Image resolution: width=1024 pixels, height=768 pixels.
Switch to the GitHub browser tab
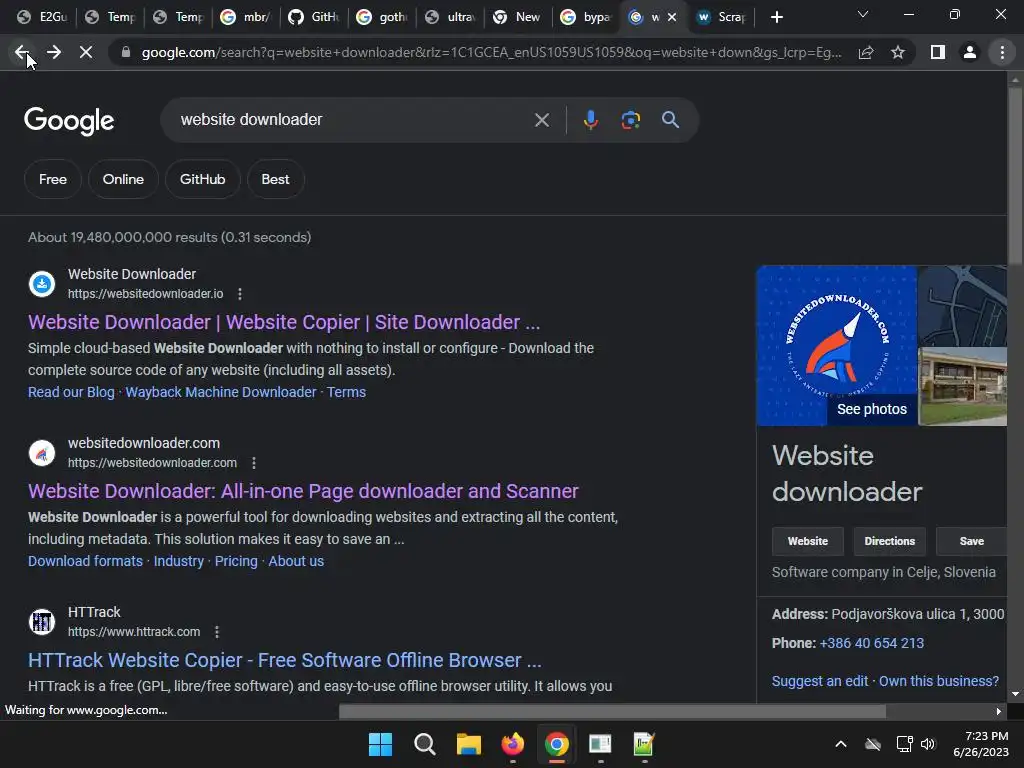[313, 17]
